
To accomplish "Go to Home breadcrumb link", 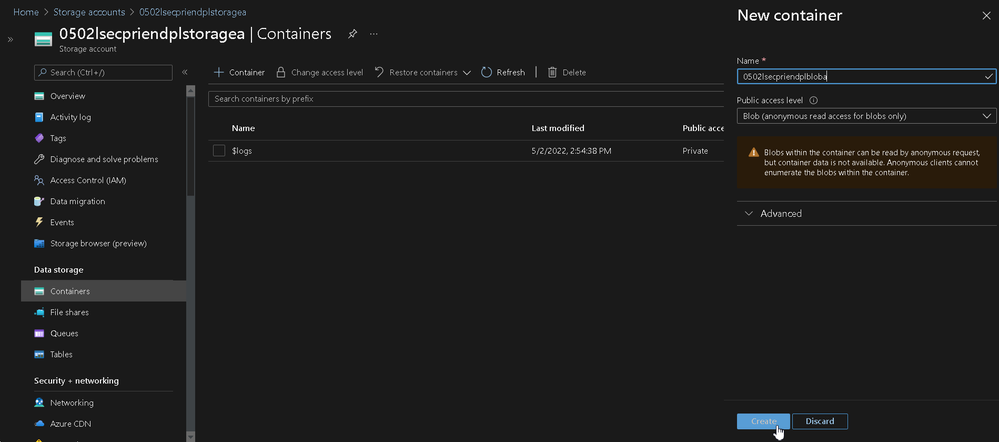I will coord(25,12).
